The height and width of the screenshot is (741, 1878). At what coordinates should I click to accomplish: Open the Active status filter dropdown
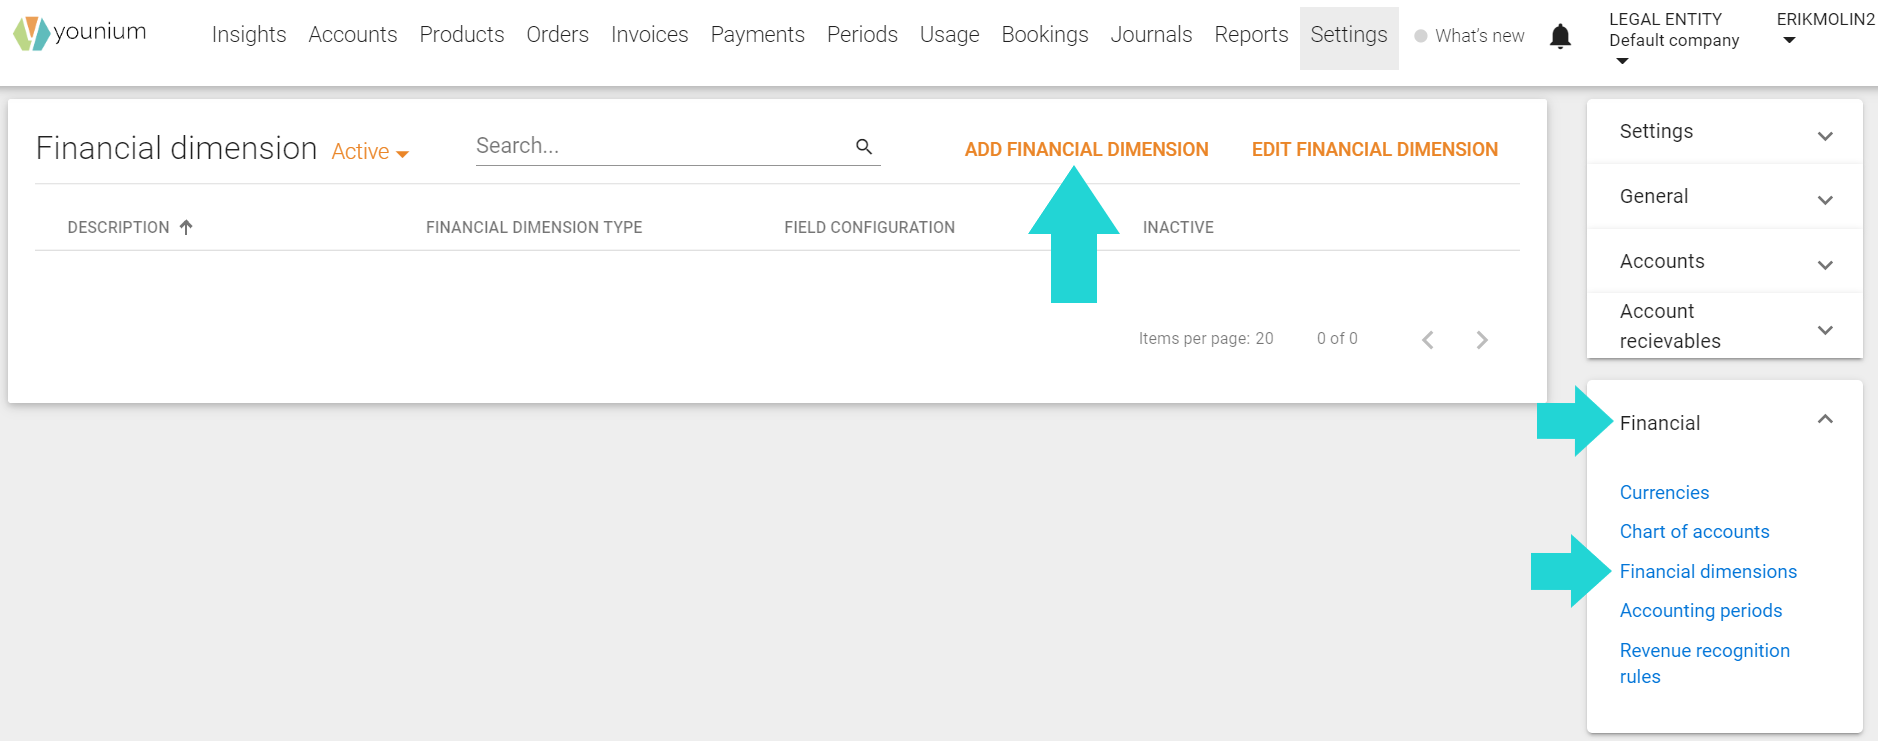pyautogui.click(x=370, y=152)
